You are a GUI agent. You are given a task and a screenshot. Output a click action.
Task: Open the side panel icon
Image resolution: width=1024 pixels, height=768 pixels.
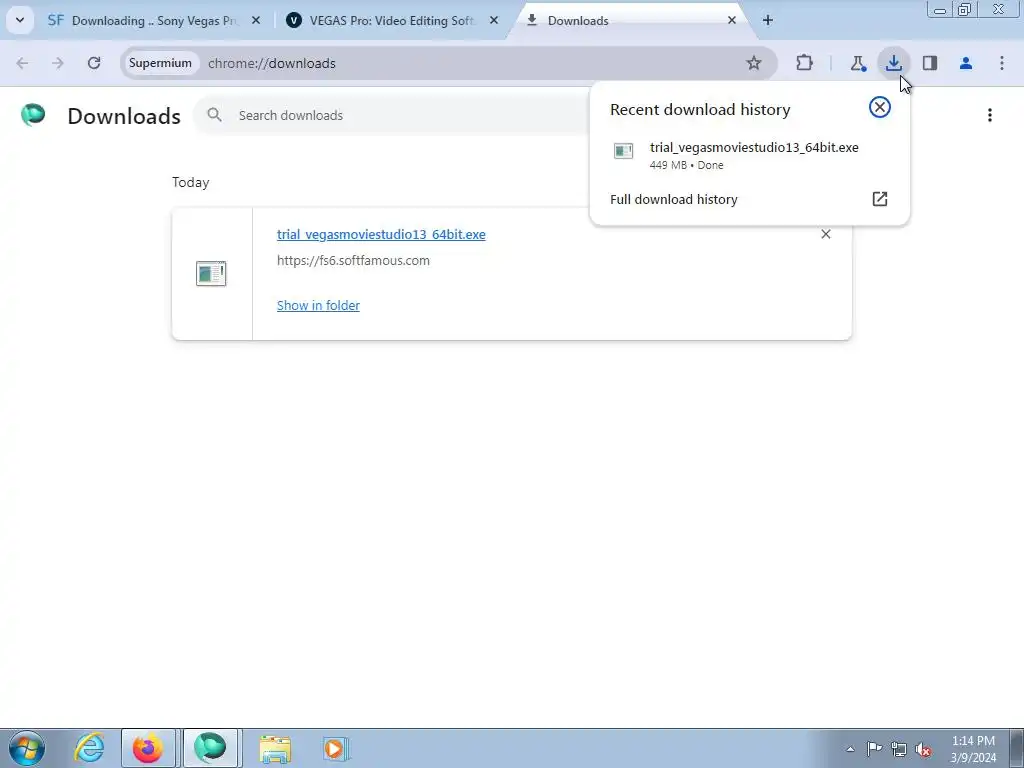(x=930, y=63)
